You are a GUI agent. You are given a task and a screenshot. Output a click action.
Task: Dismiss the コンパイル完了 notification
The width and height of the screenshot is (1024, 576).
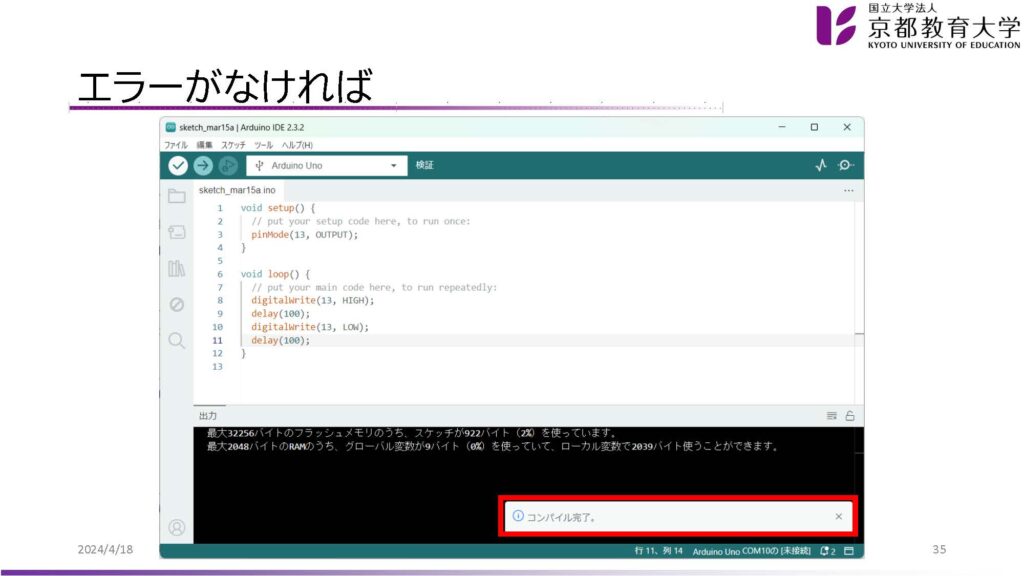[x=839, y=516]
